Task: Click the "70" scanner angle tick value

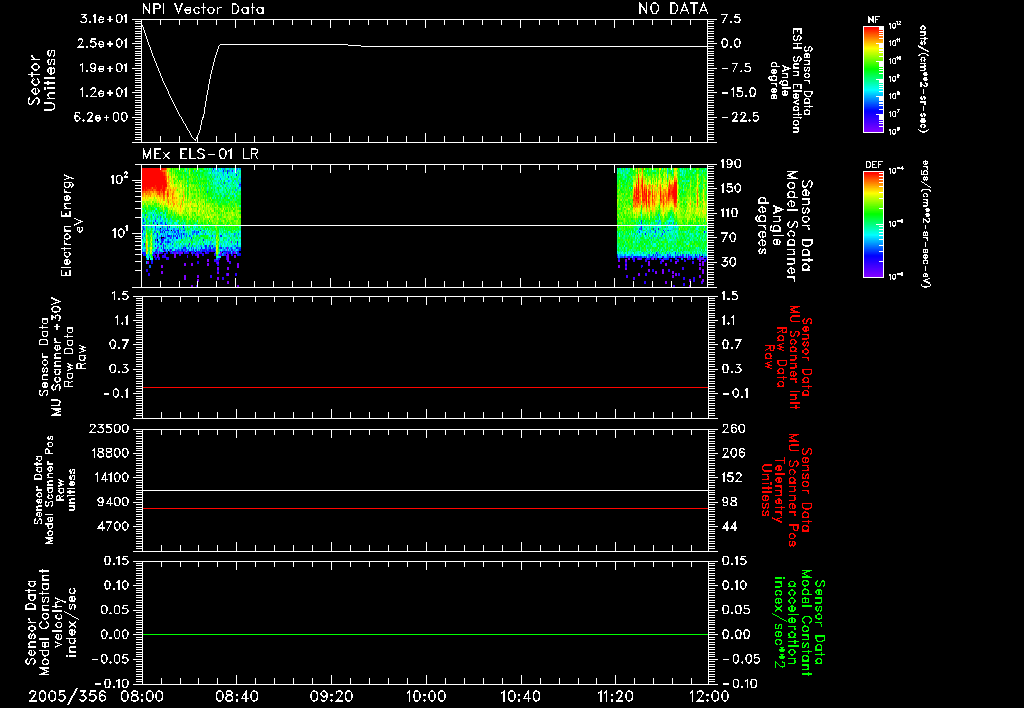Action: 729,238
